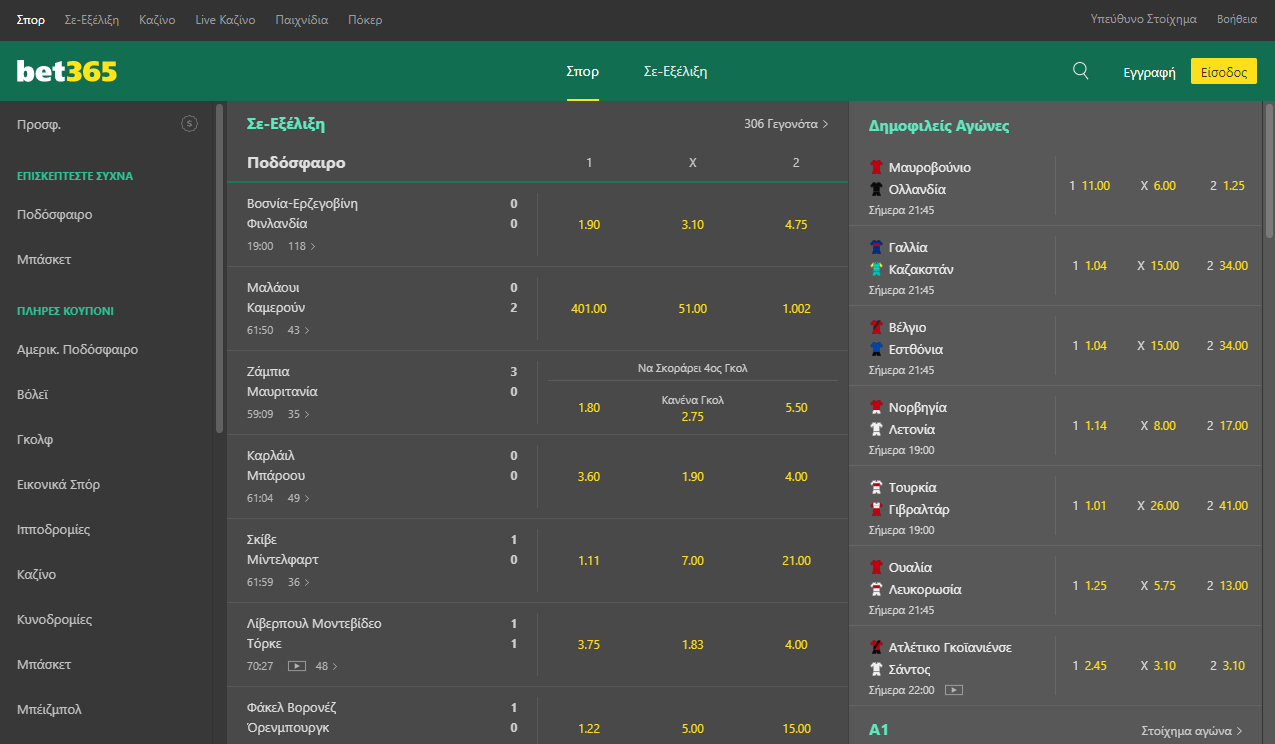This screenshot has height=744, width=1275.
Task: Open Live Καζίνο in top menu
Action: [x=225, y=20]
